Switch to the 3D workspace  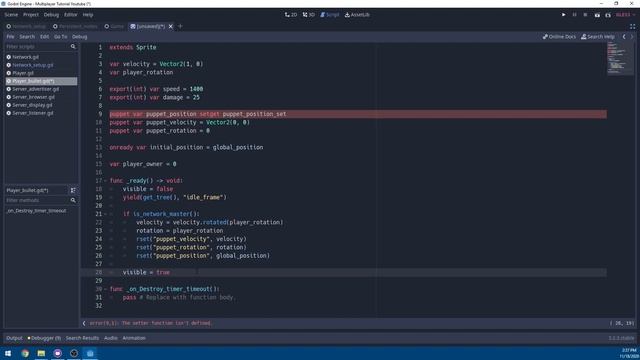click(x=309, y=15)
